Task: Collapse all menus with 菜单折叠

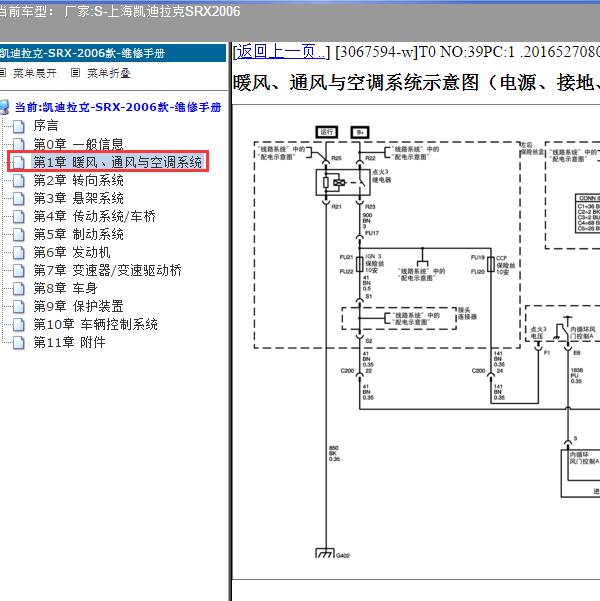Action: pos(109,73)
